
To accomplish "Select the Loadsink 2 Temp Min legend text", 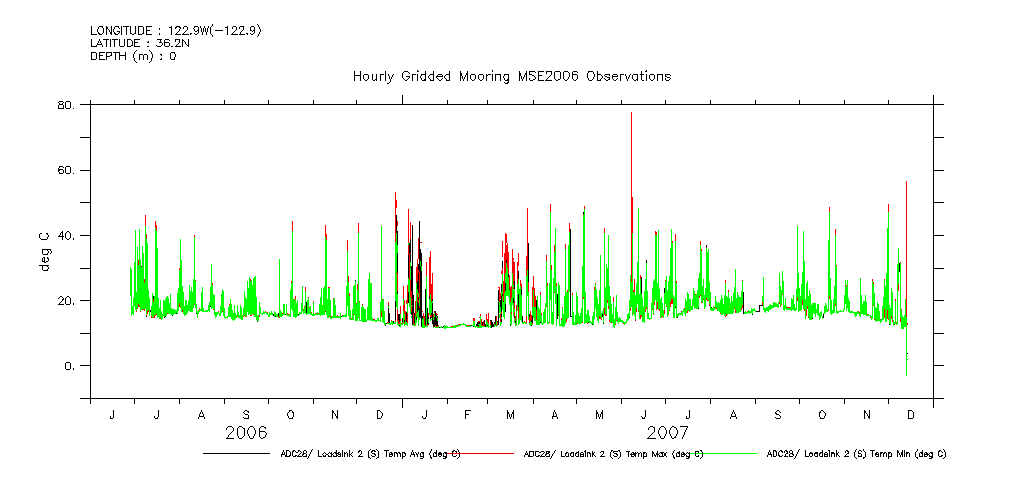I will click(x=856, y=454).
